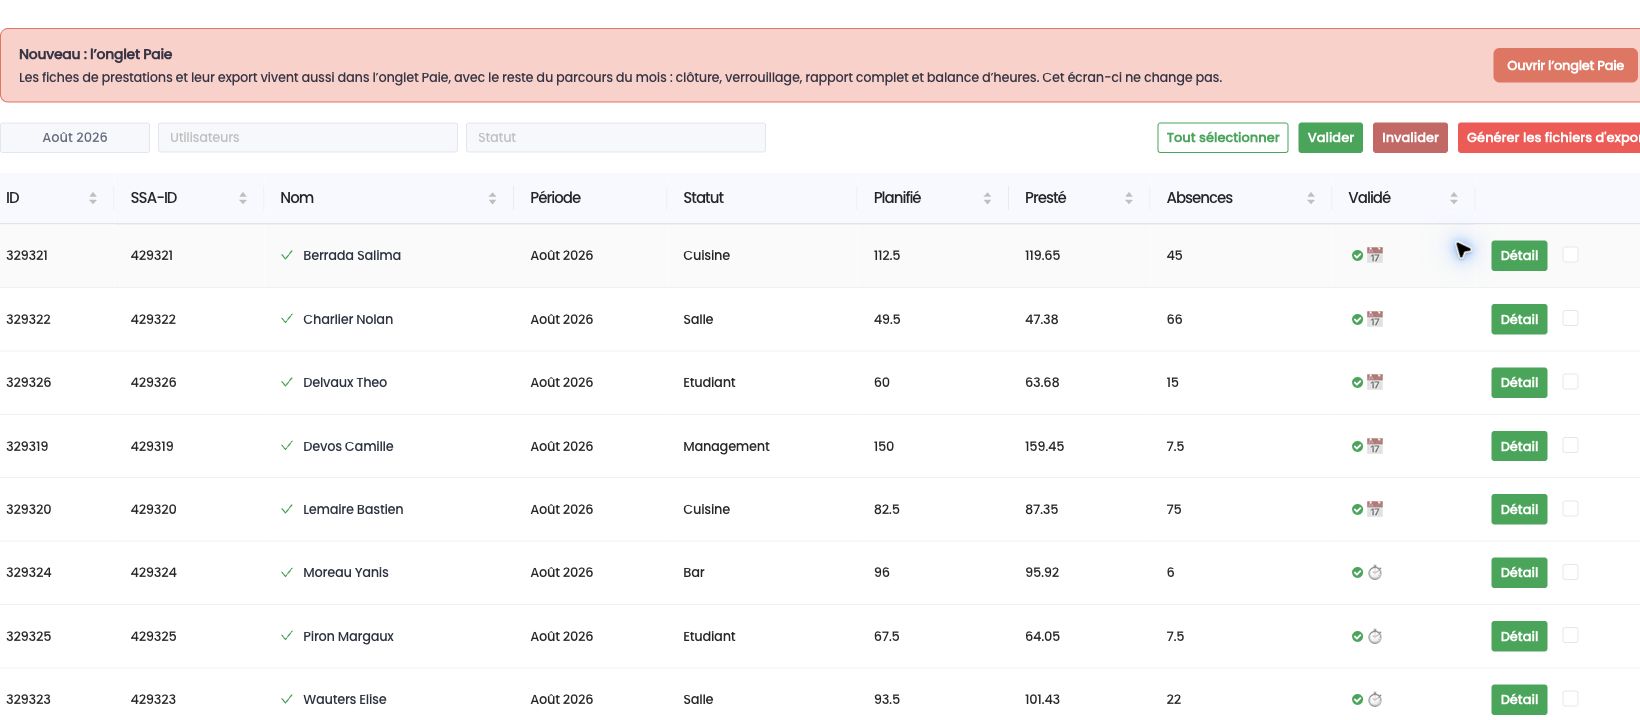Click the Management status in Devos Camille's row
This screenshot has width=1640, height=720.
tap(726, 446)
